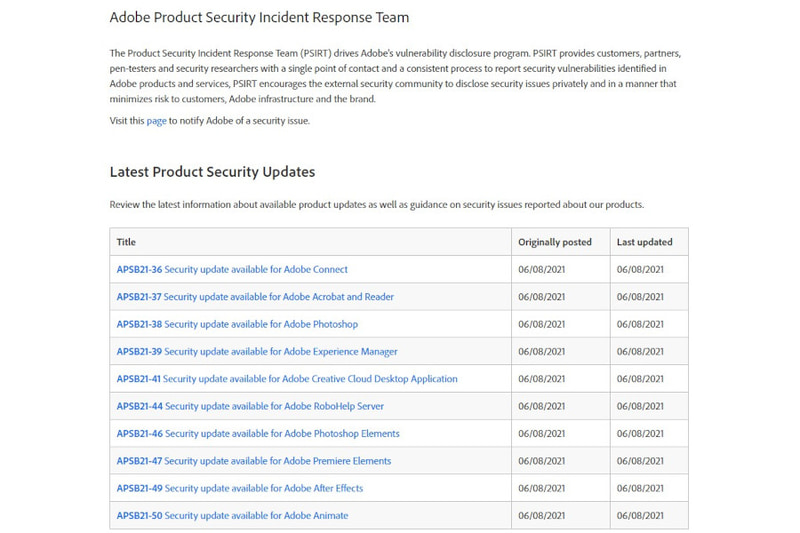Click the 'Adobe Product Security Incident Response Team' heading
The width and height of the screenshot is (800, 533).
click(x=259, y=17)
